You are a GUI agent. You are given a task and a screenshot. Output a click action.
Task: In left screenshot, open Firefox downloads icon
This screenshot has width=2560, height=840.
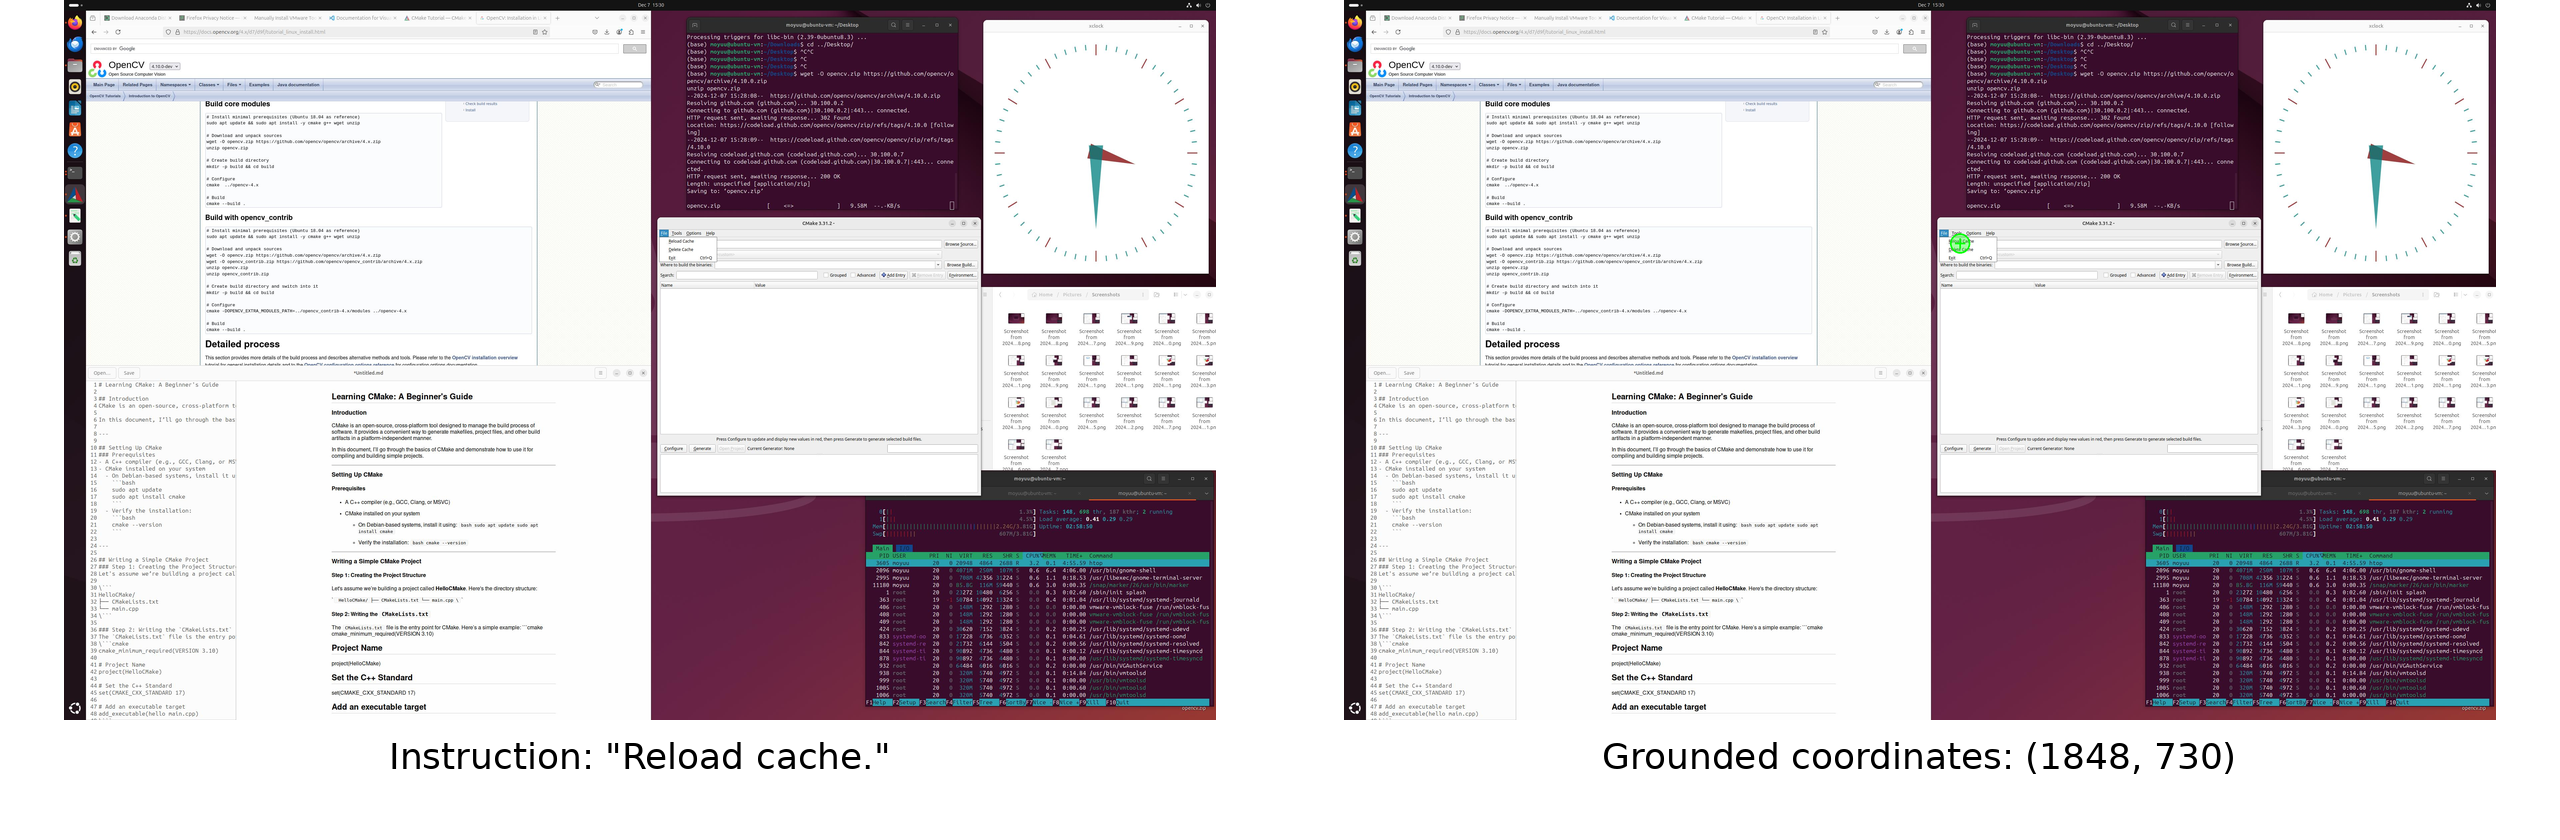tap(607, 32)
